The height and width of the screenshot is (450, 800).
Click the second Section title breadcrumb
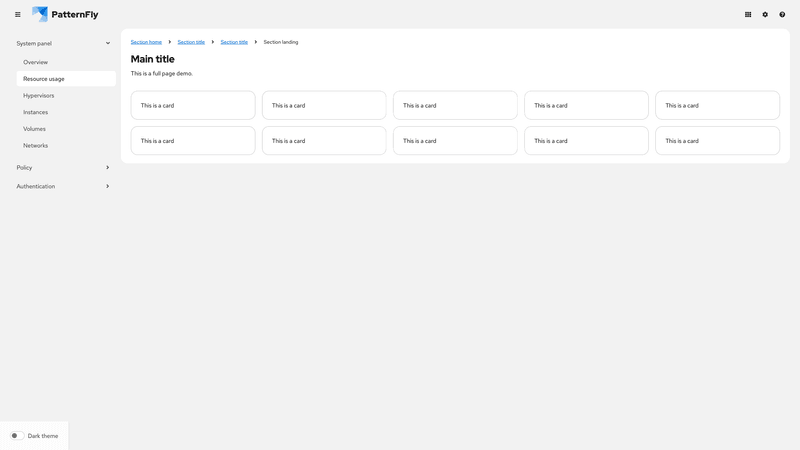[x=234, y=42]
